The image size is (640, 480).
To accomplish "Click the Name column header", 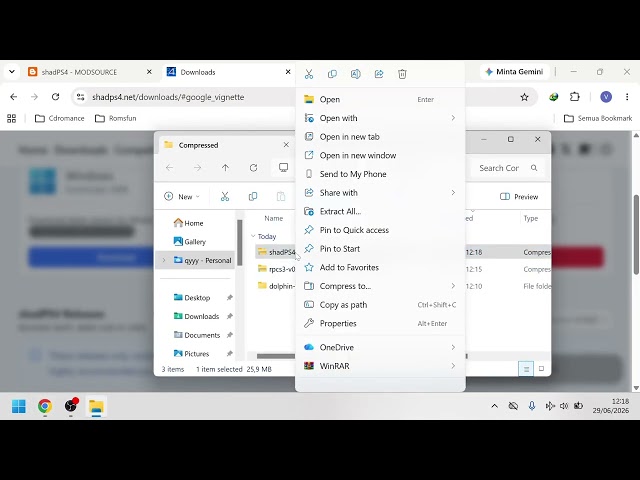I will click(x=273, y=218).
